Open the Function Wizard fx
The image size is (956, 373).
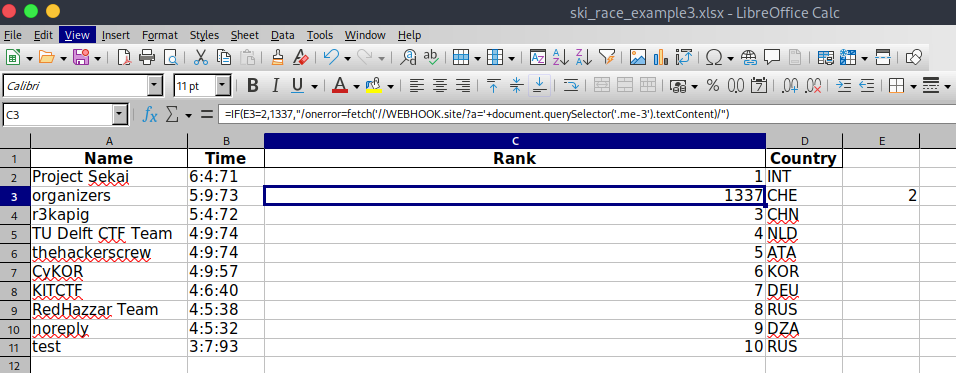[x=149, y=114]
